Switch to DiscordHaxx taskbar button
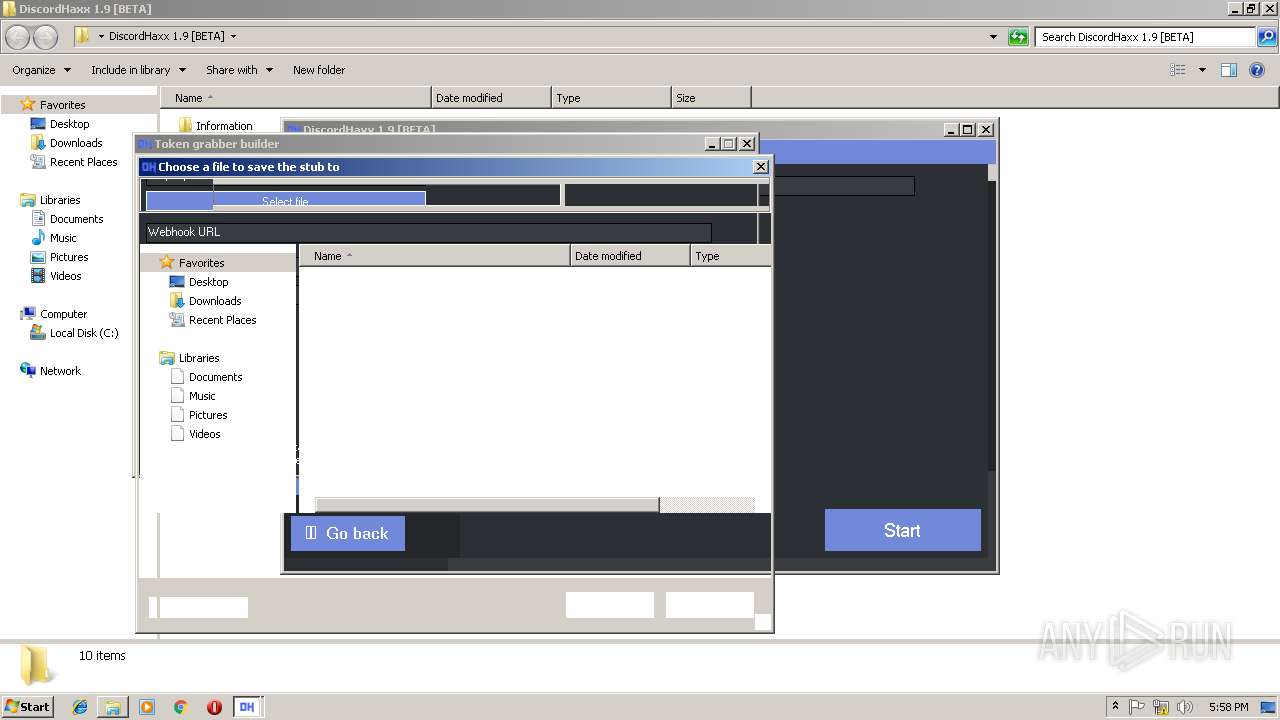Image resolution: width=1280 pixels, height=720 pixels. (x=247, y=707)
